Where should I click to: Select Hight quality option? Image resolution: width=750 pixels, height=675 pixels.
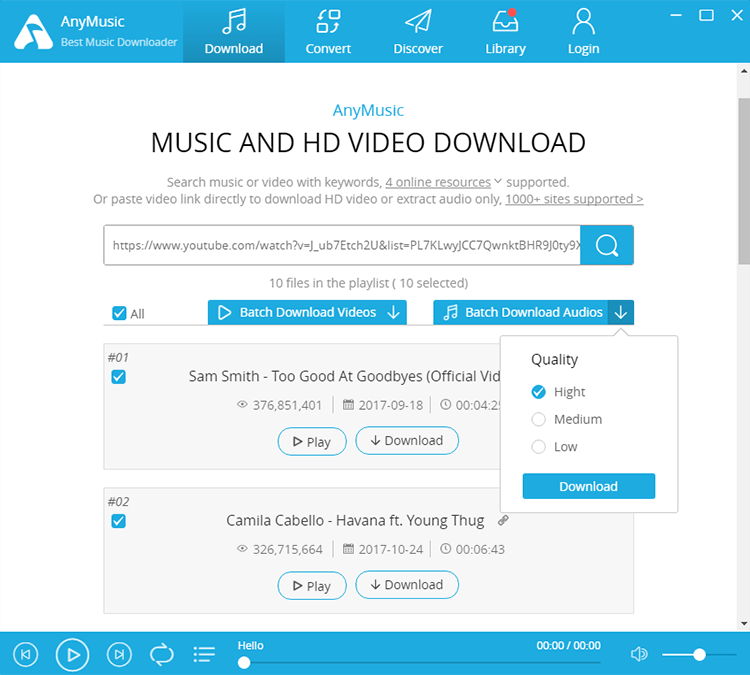[539, 392]
